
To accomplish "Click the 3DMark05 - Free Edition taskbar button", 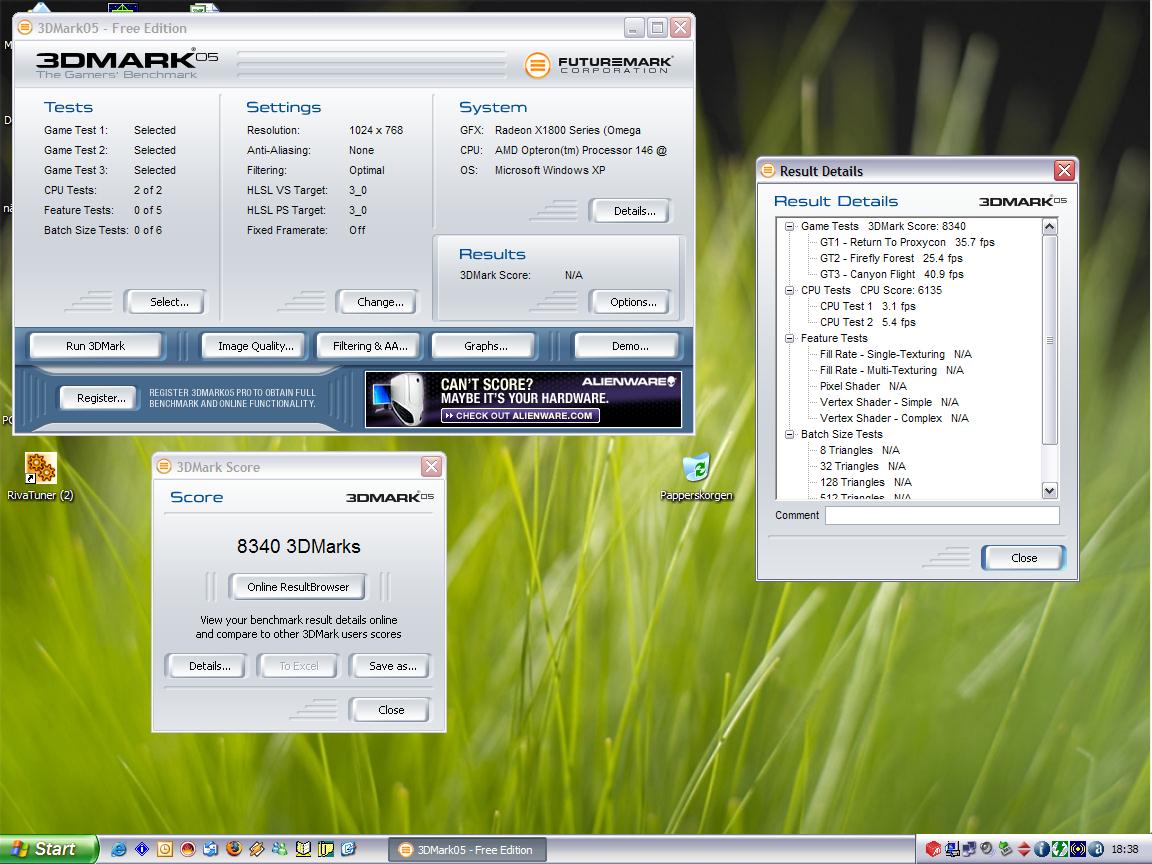I will (467, 850).
